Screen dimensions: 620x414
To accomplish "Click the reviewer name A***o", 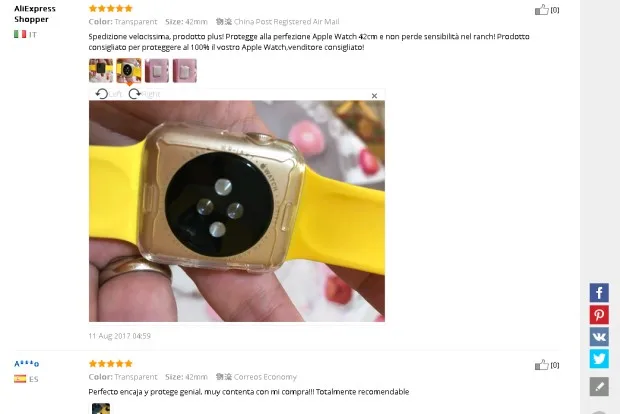I will click(26, 364).
